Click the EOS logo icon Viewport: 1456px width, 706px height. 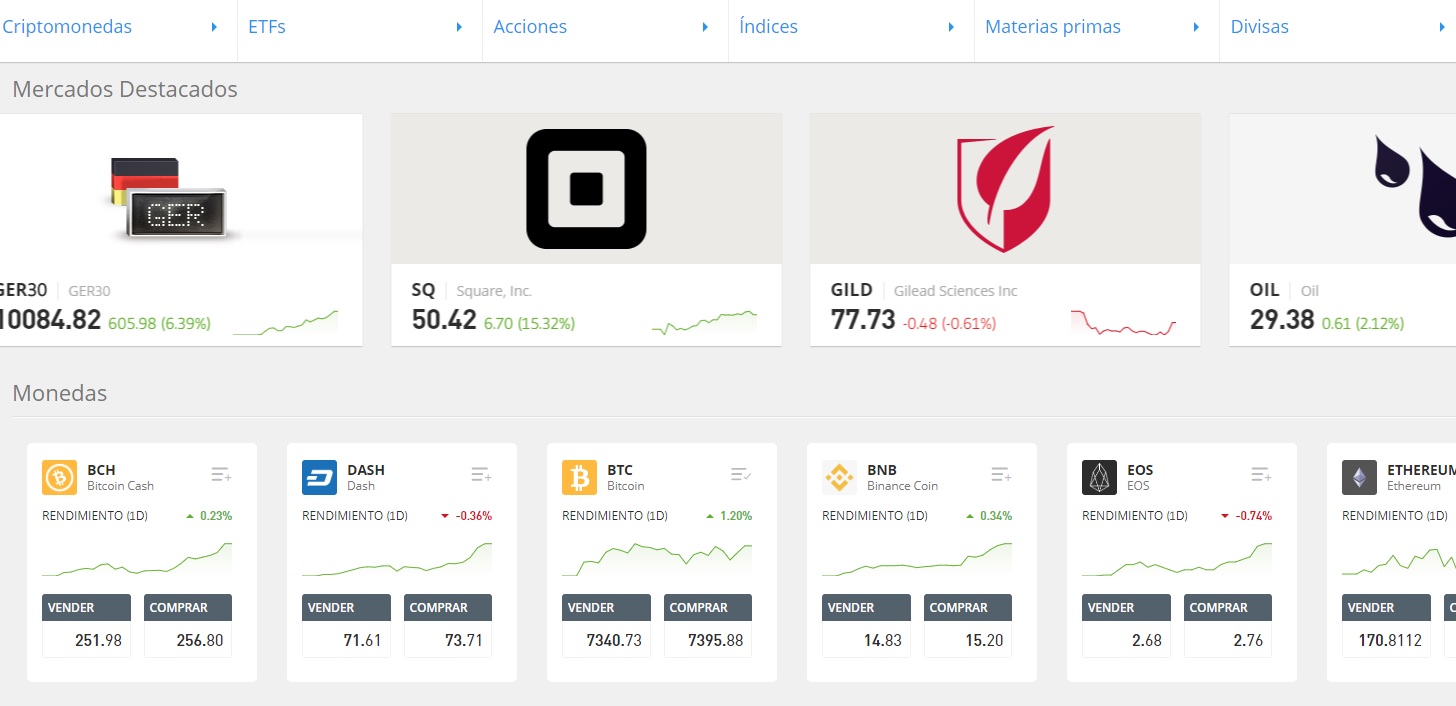point(1099,477)
